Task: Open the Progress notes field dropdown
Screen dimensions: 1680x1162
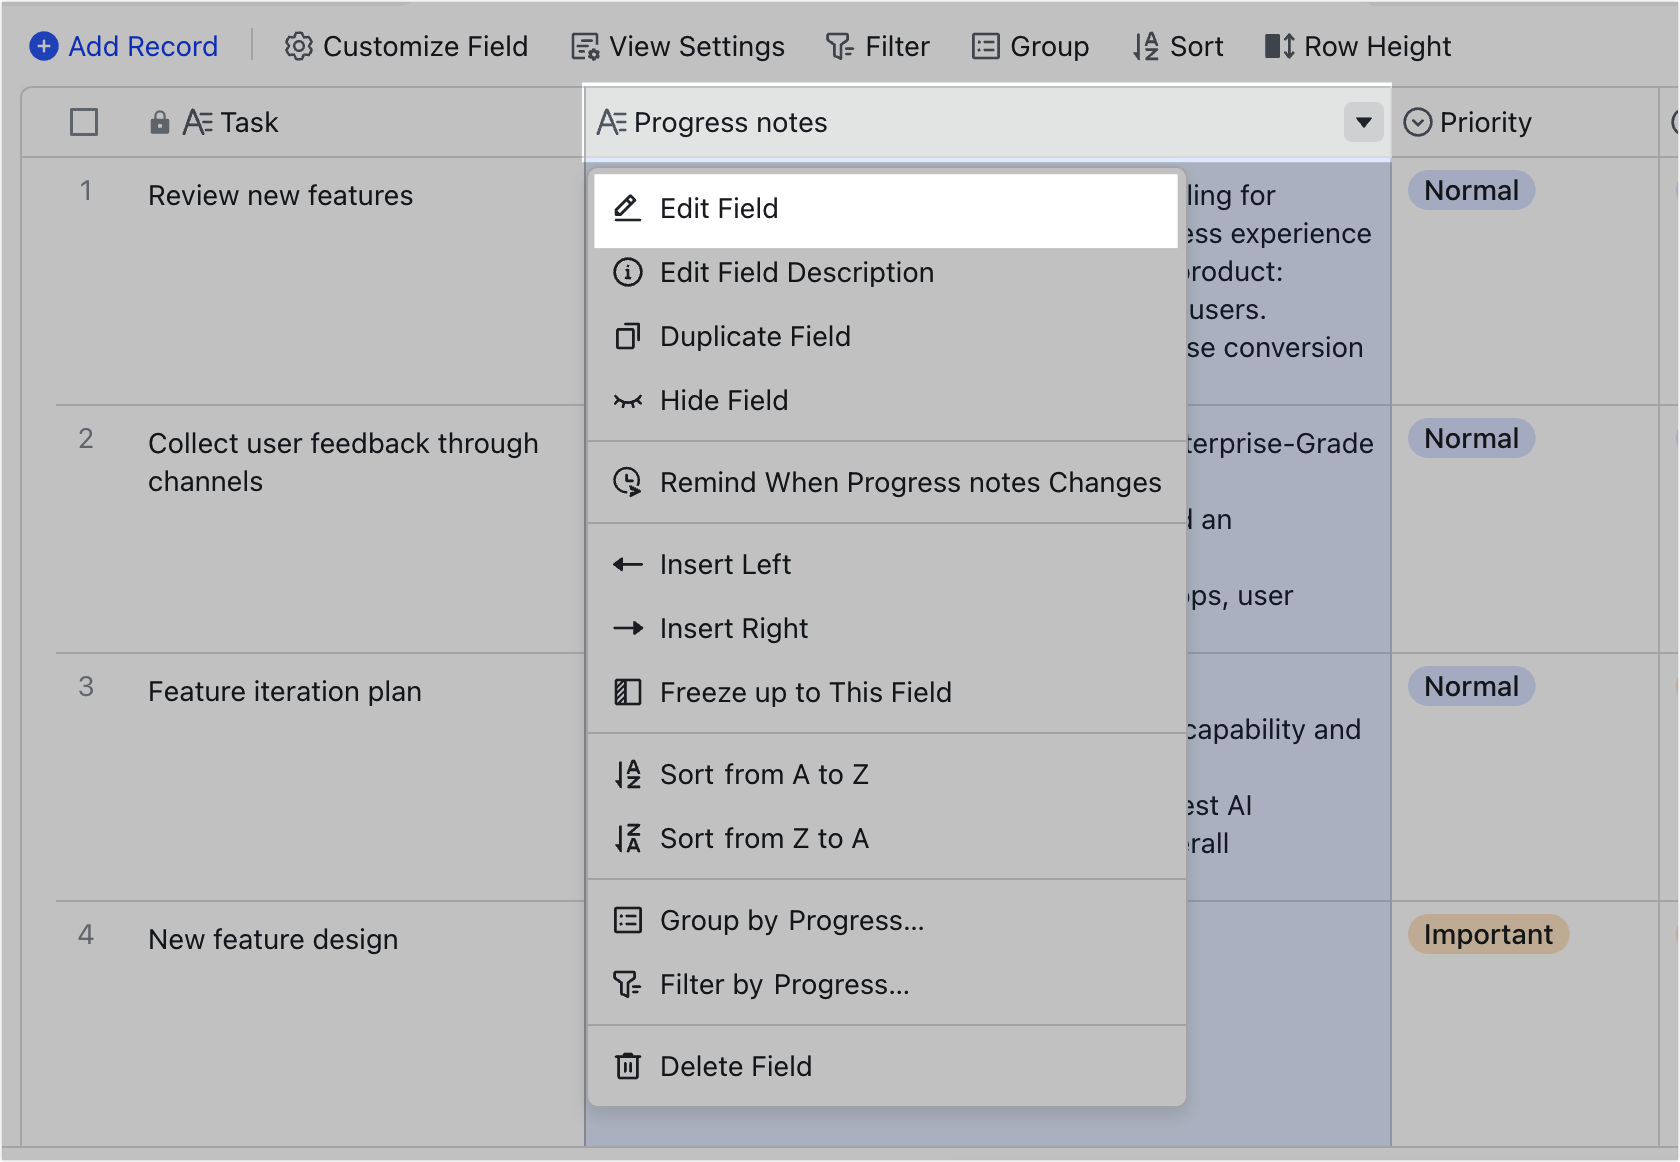Action: click(x=1362, y=122)
